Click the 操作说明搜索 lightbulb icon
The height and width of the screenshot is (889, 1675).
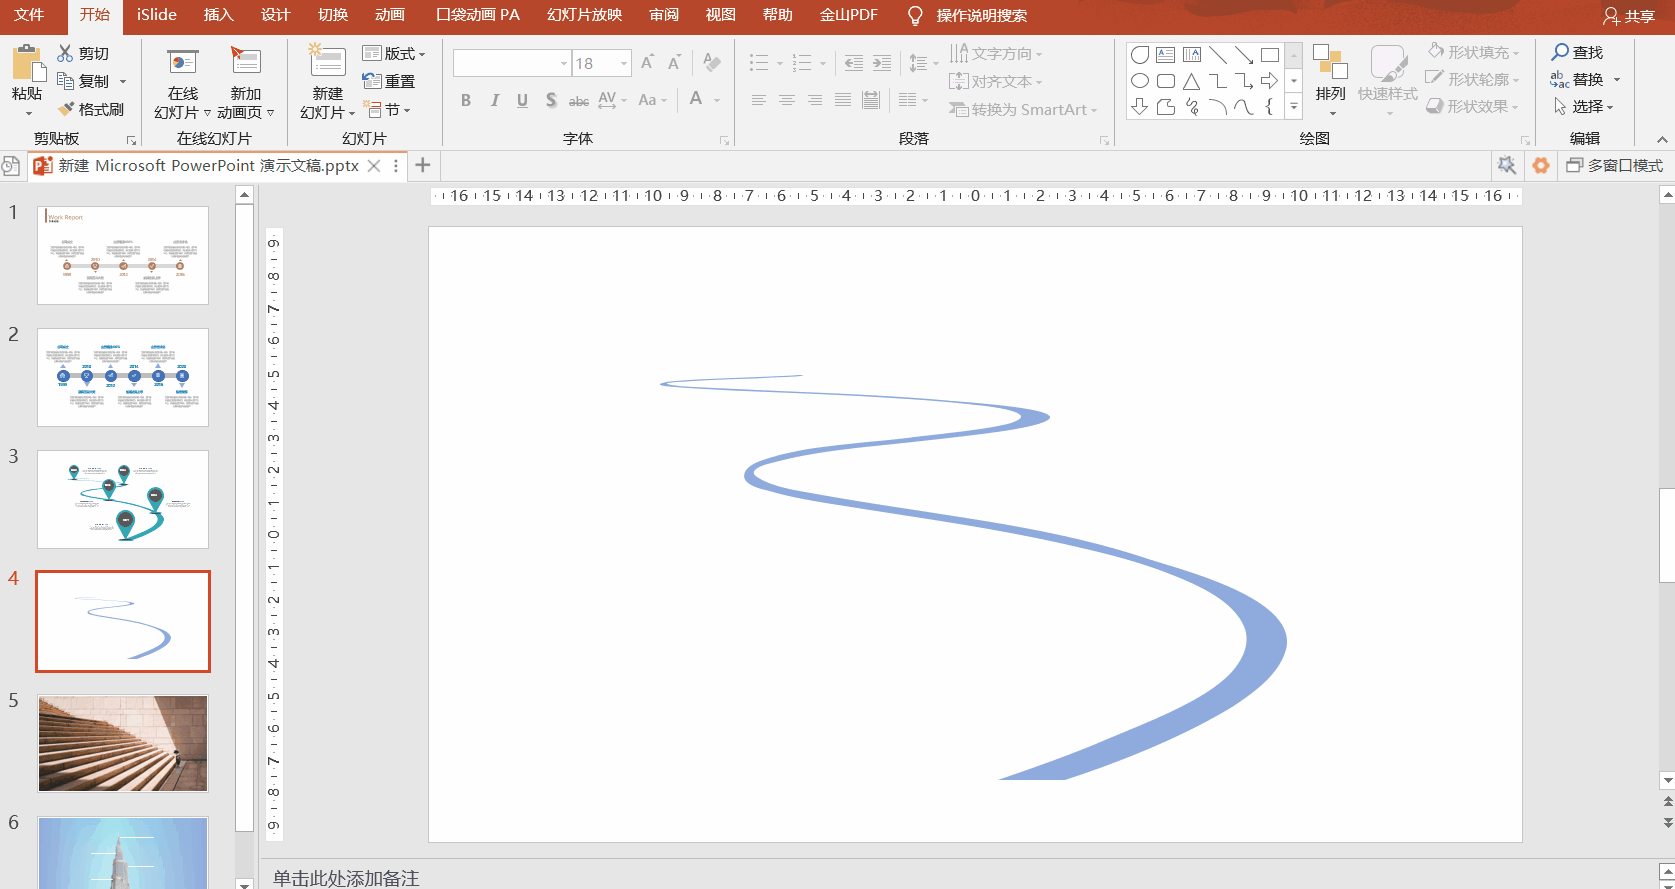click(x=914, y=16)
